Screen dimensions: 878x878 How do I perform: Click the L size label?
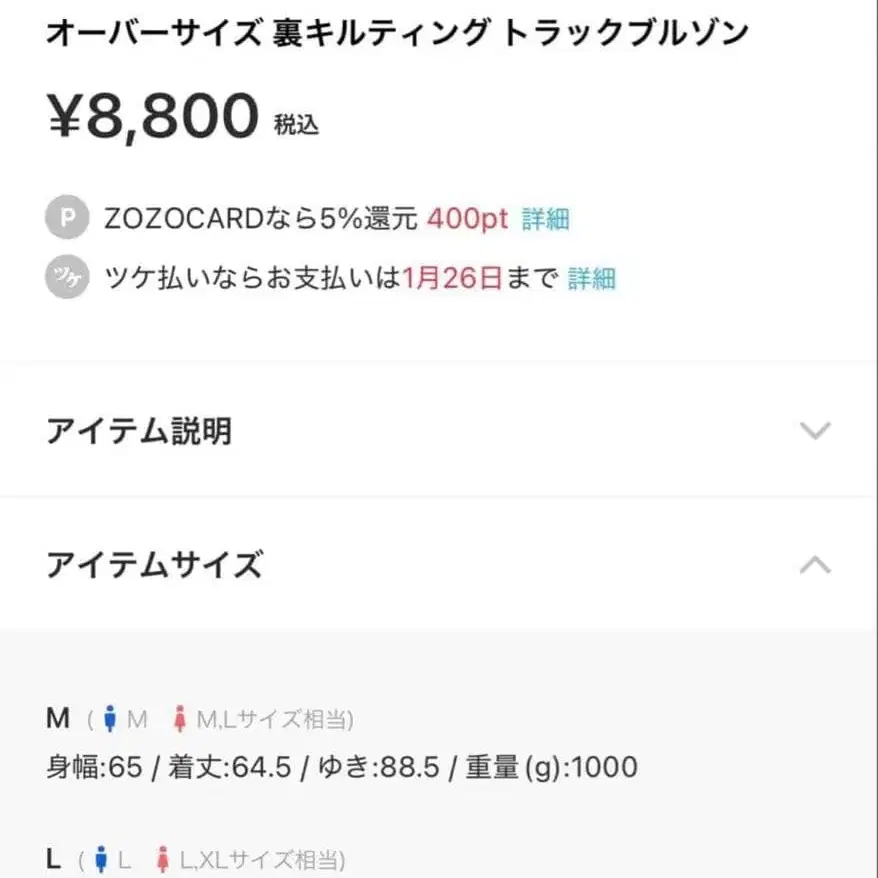point(52,858)
